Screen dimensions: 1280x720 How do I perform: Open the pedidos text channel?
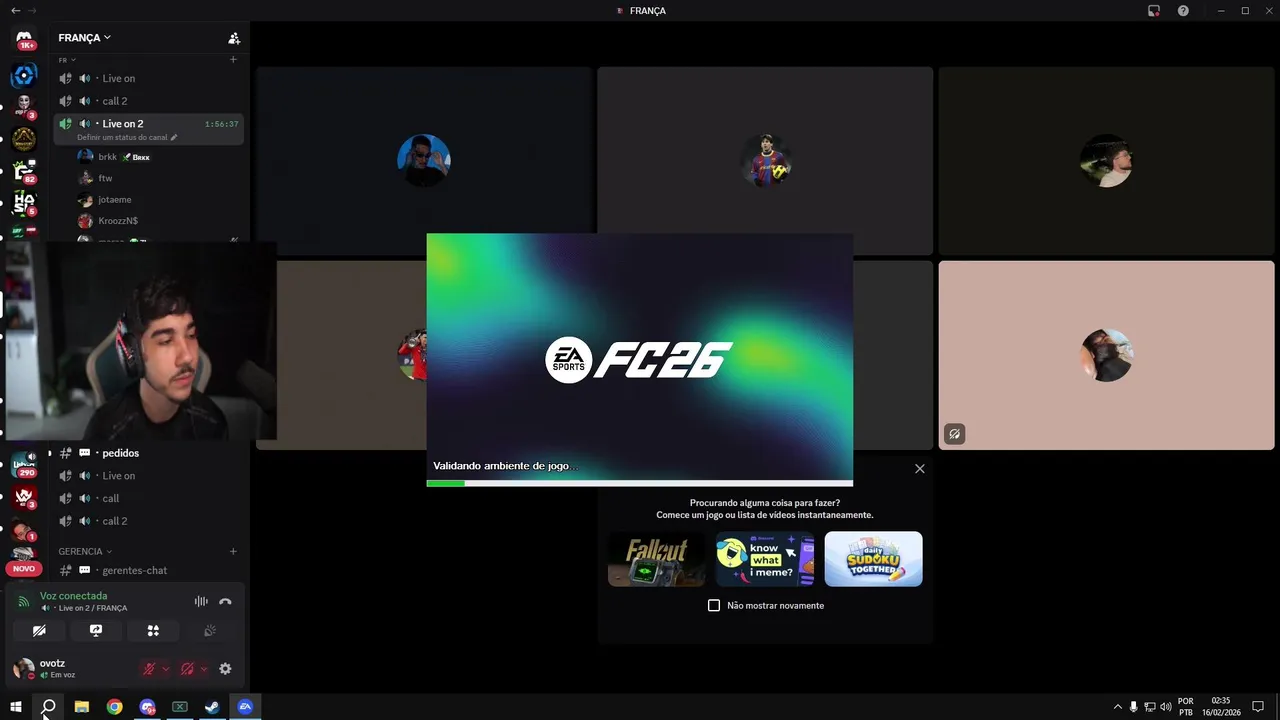click(x=148, y=453)
